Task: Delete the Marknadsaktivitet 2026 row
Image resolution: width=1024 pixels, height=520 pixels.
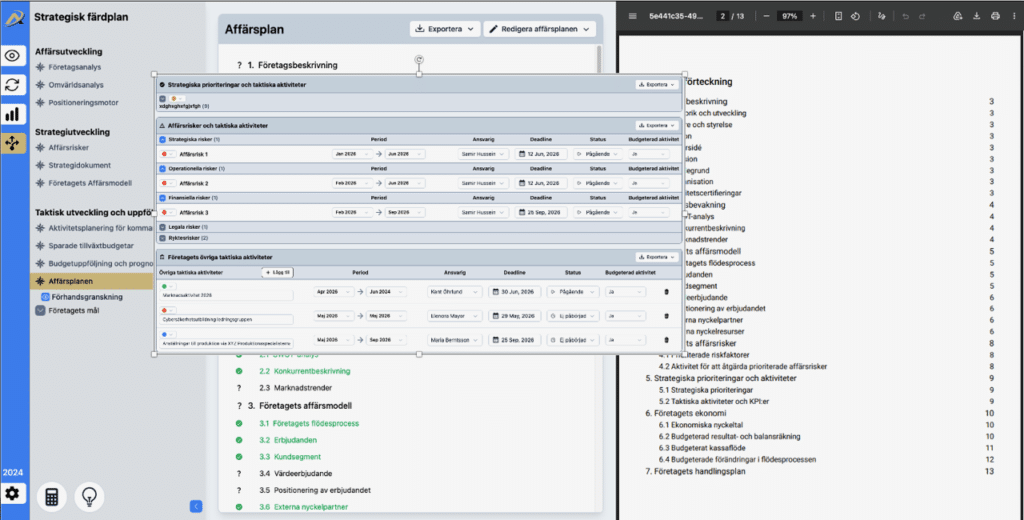Action: pos(667,291)
